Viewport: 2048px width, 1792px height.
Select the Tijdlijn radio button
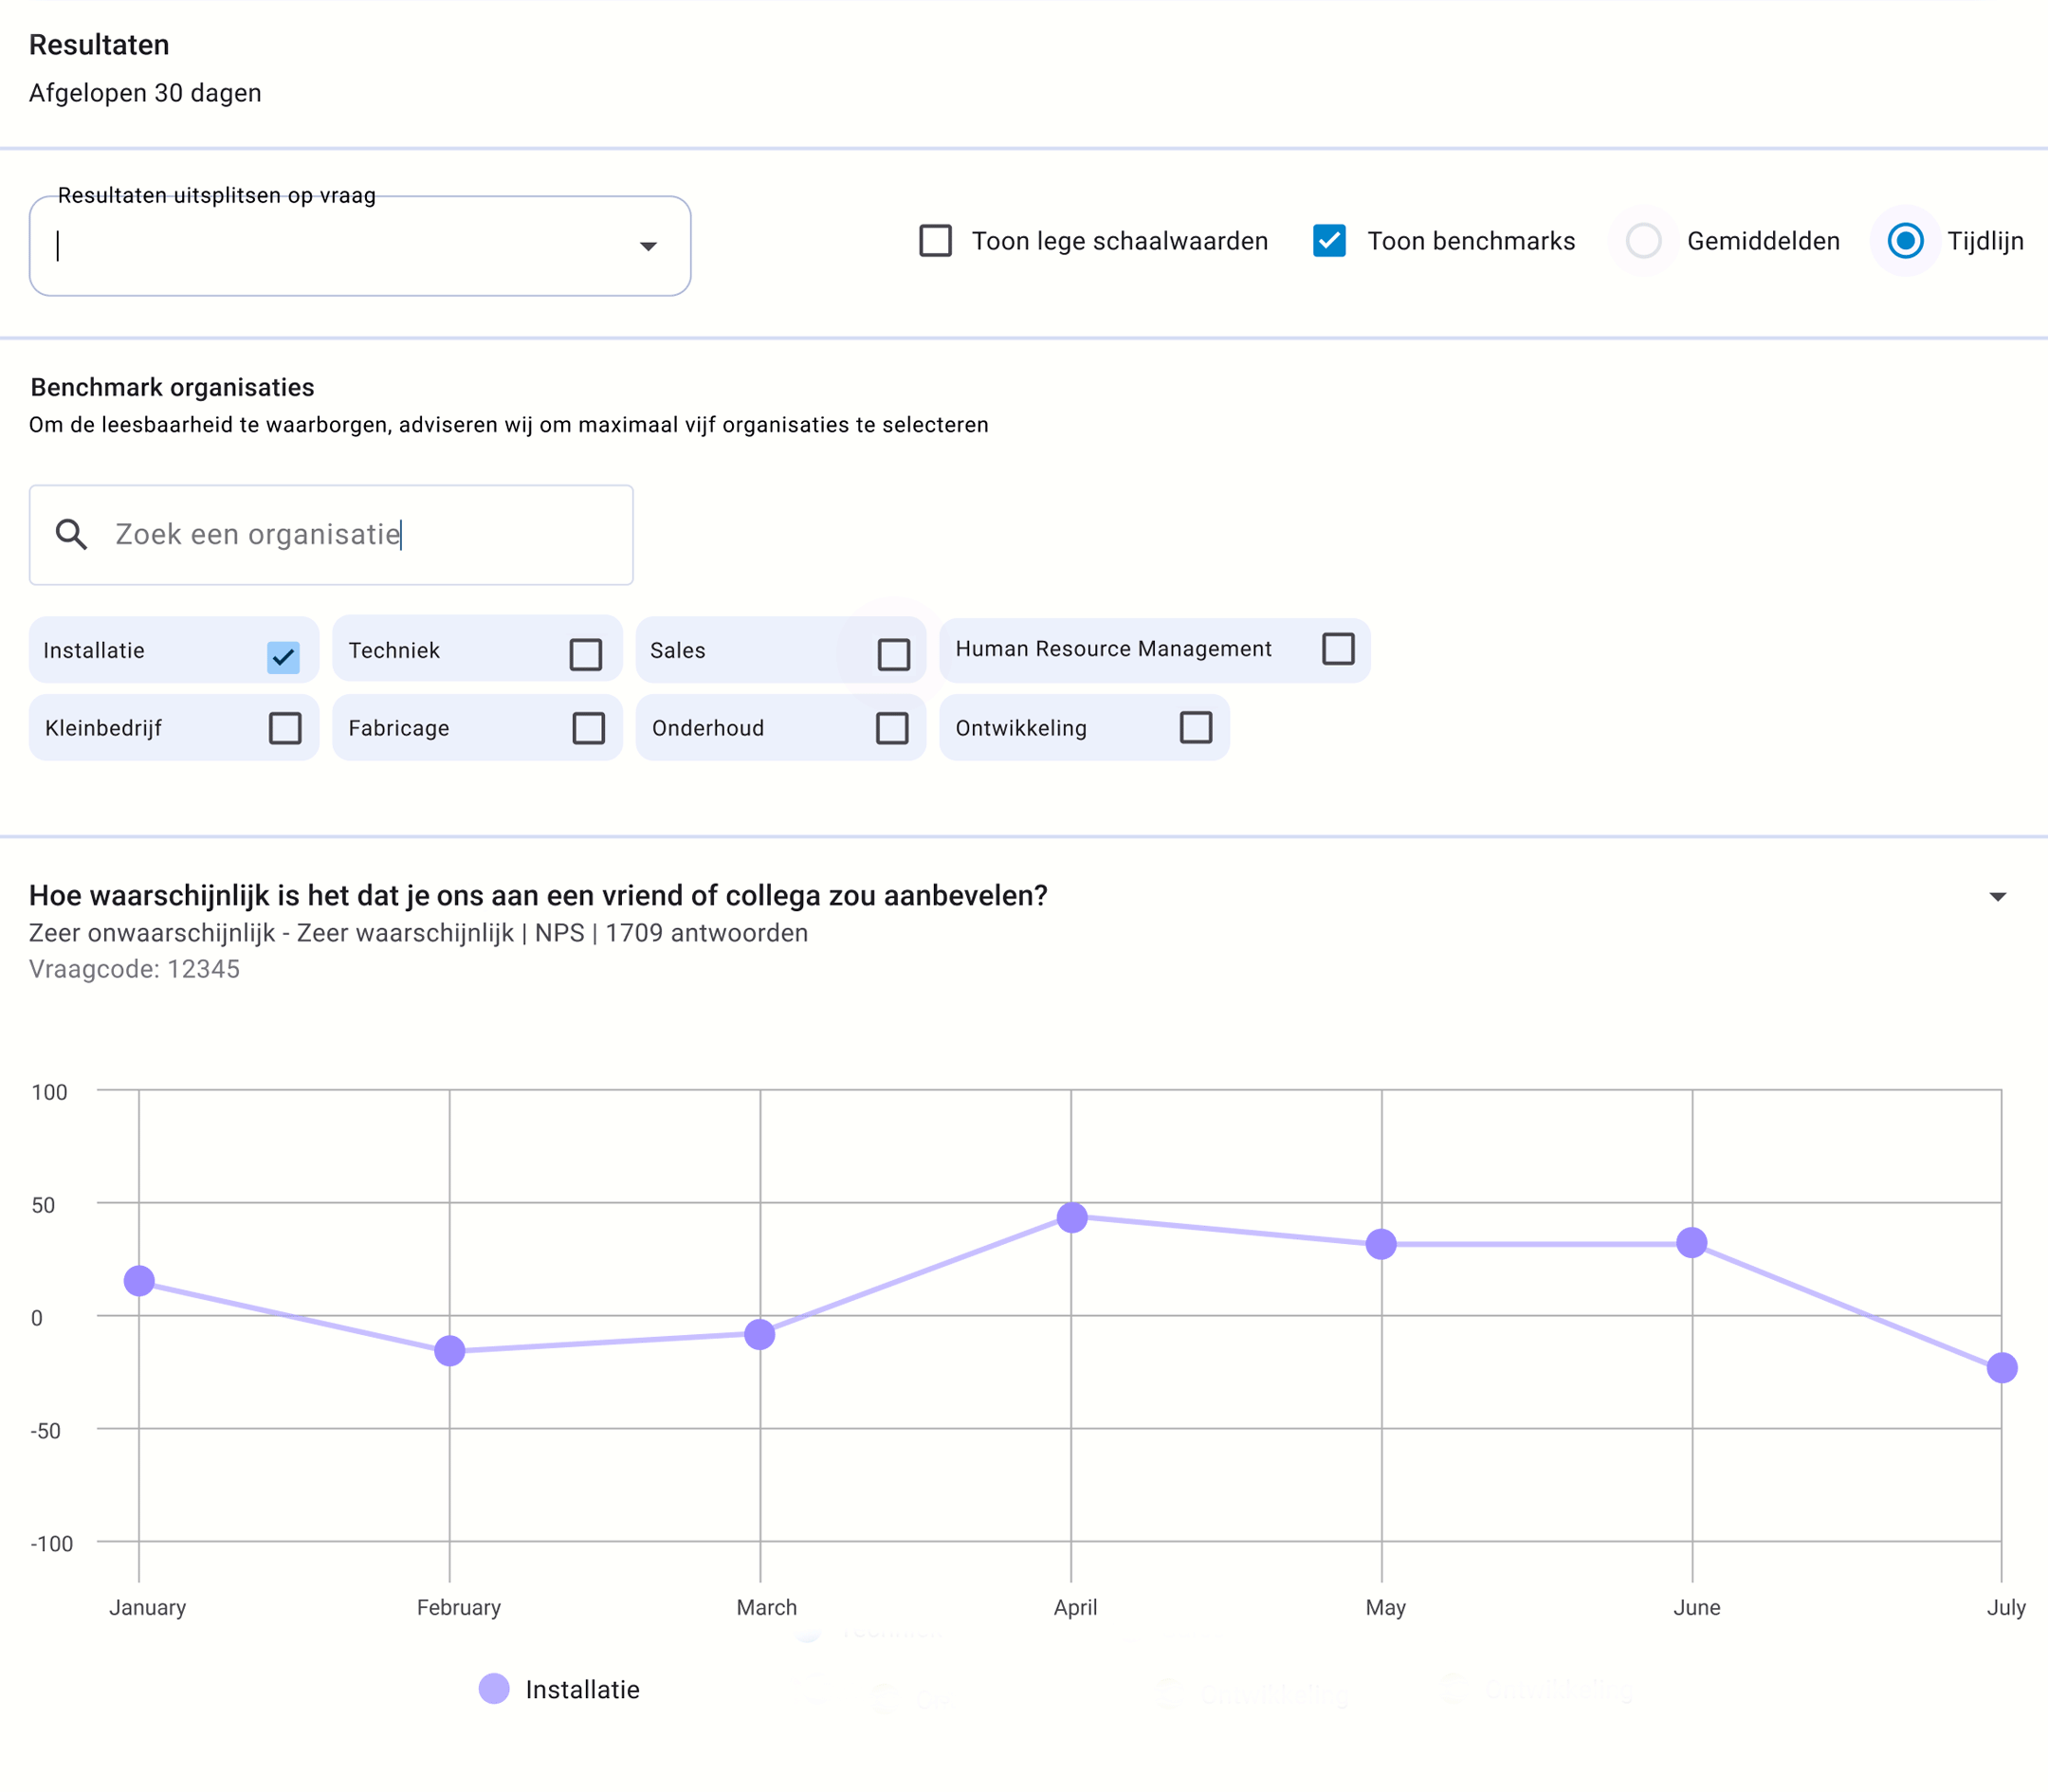coord(1905,241)
